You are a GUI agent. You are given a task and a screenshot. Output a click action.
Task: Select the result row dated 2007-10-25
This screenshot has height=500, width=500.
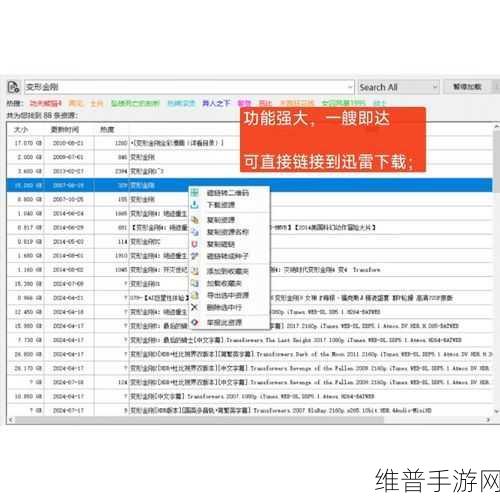point(250,199)
